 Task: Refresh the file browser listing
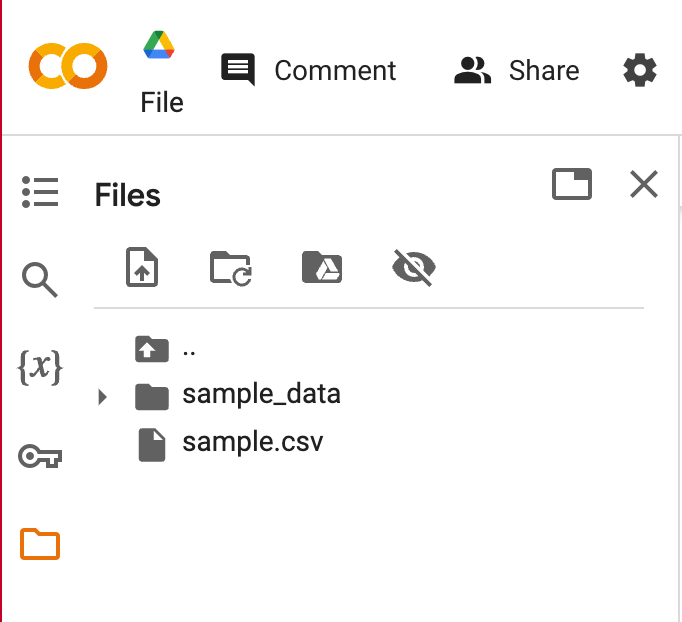231,268
